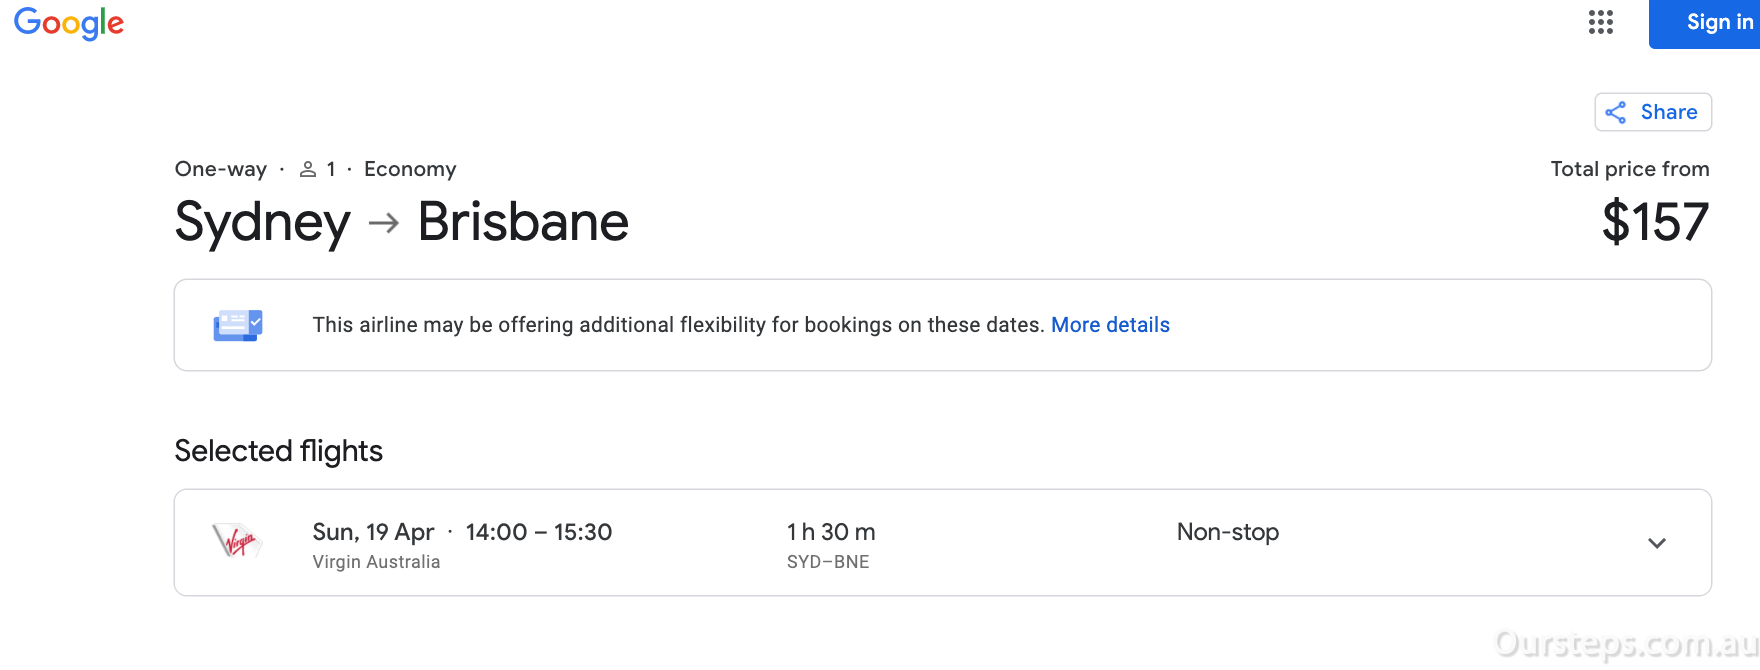Click the 1 h 30 m duration

tap(831, 532)
